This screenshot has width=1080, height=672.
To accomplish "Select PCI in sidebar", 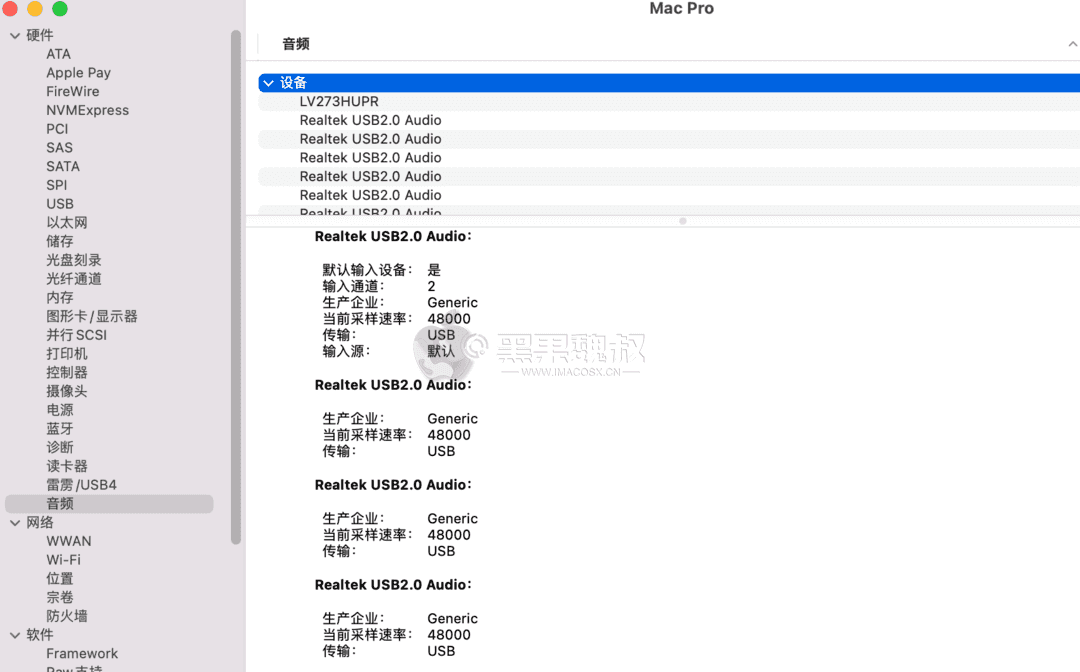I will [57, 129].
